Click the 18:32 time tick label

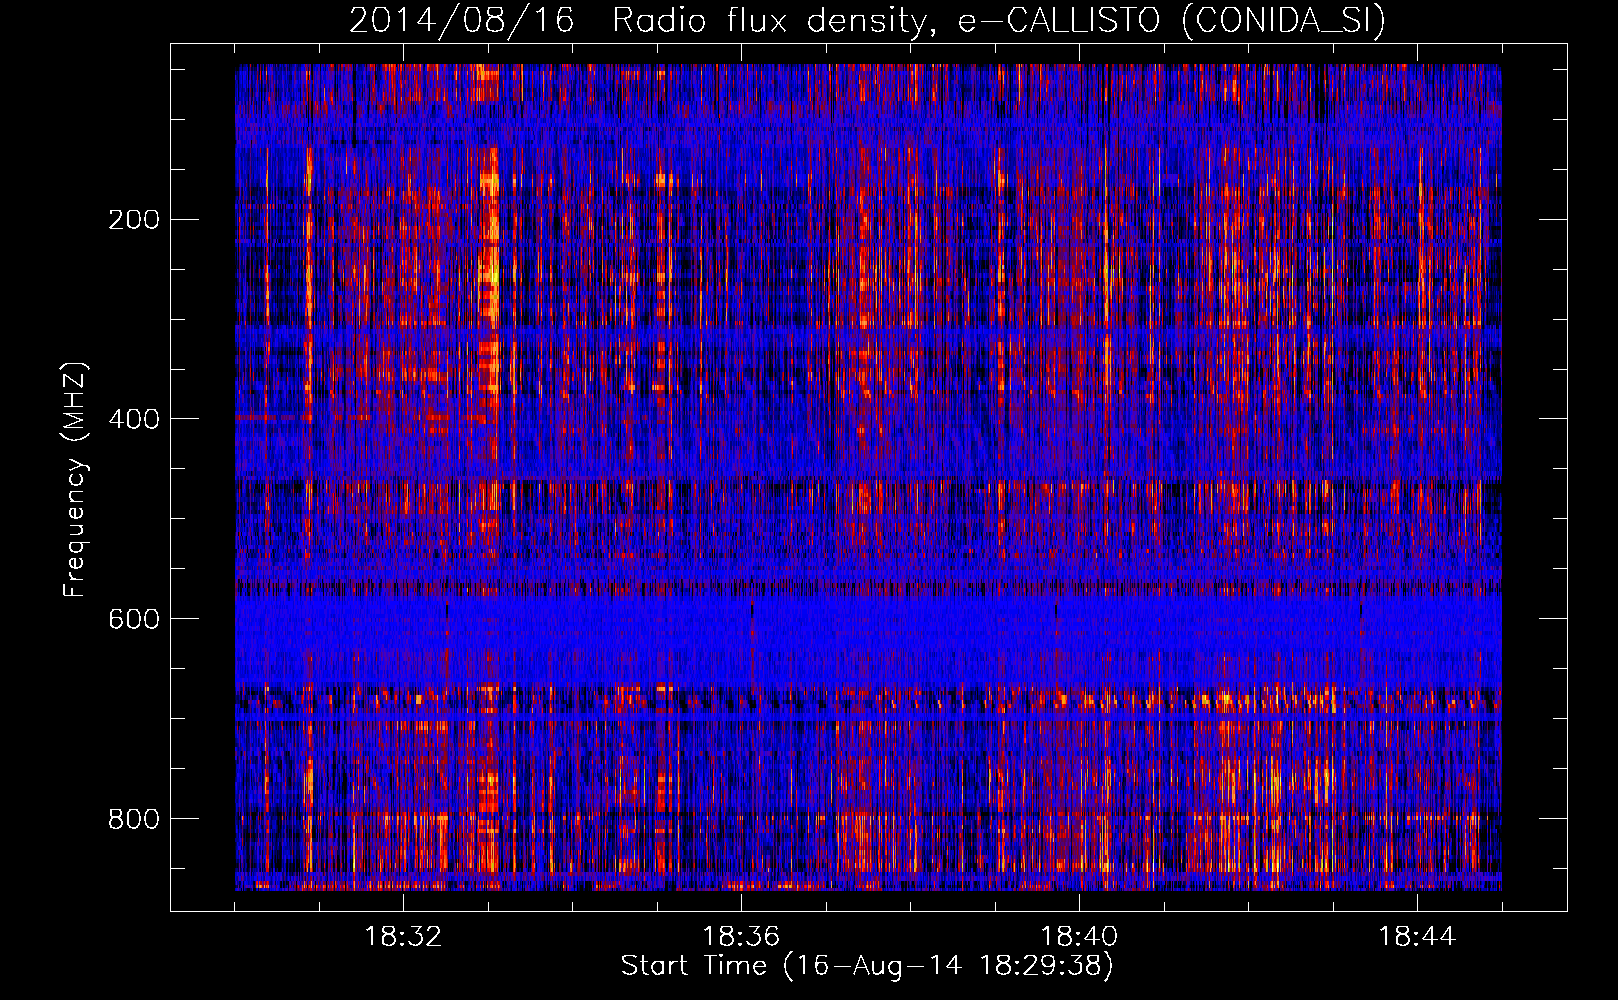pos(403,937)
